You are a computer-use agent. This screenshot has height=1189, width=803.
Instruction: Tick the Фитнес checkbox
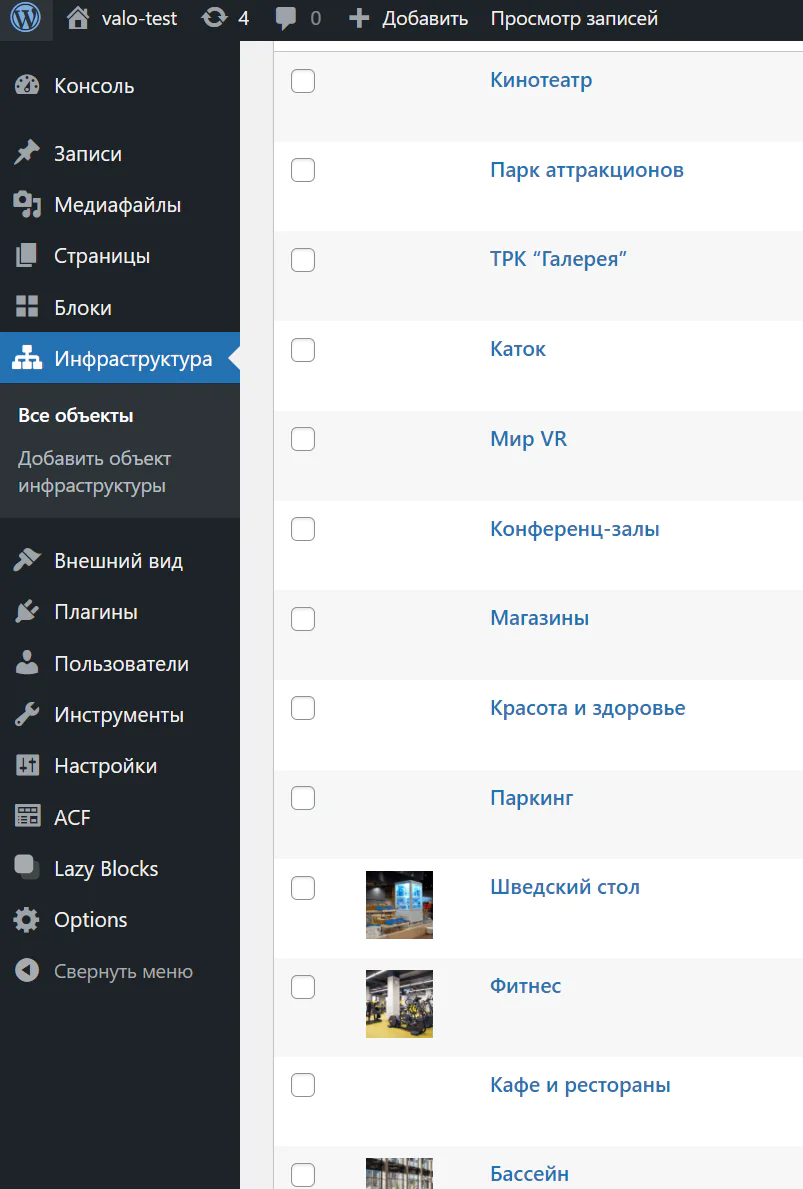[303, 987]
